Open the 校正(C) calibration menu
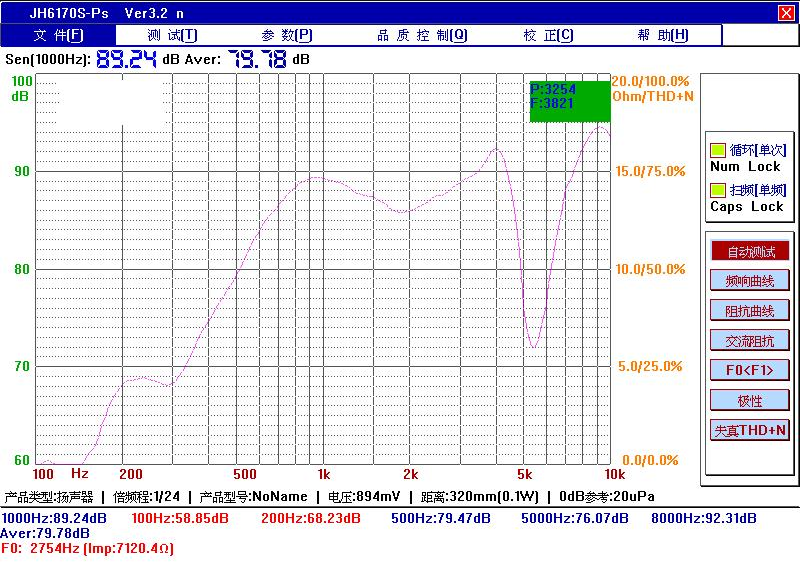 click(548, 35)
